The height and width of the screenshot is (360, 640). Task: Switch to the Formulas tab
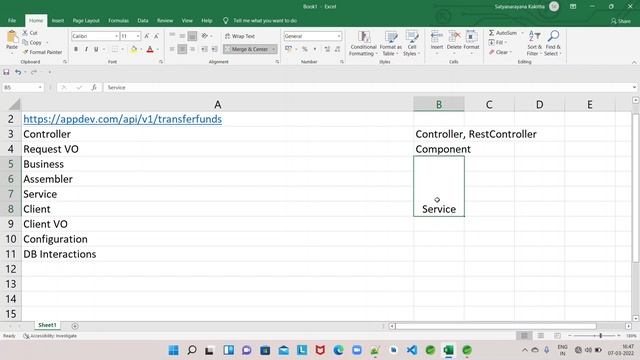coord(118,20)
